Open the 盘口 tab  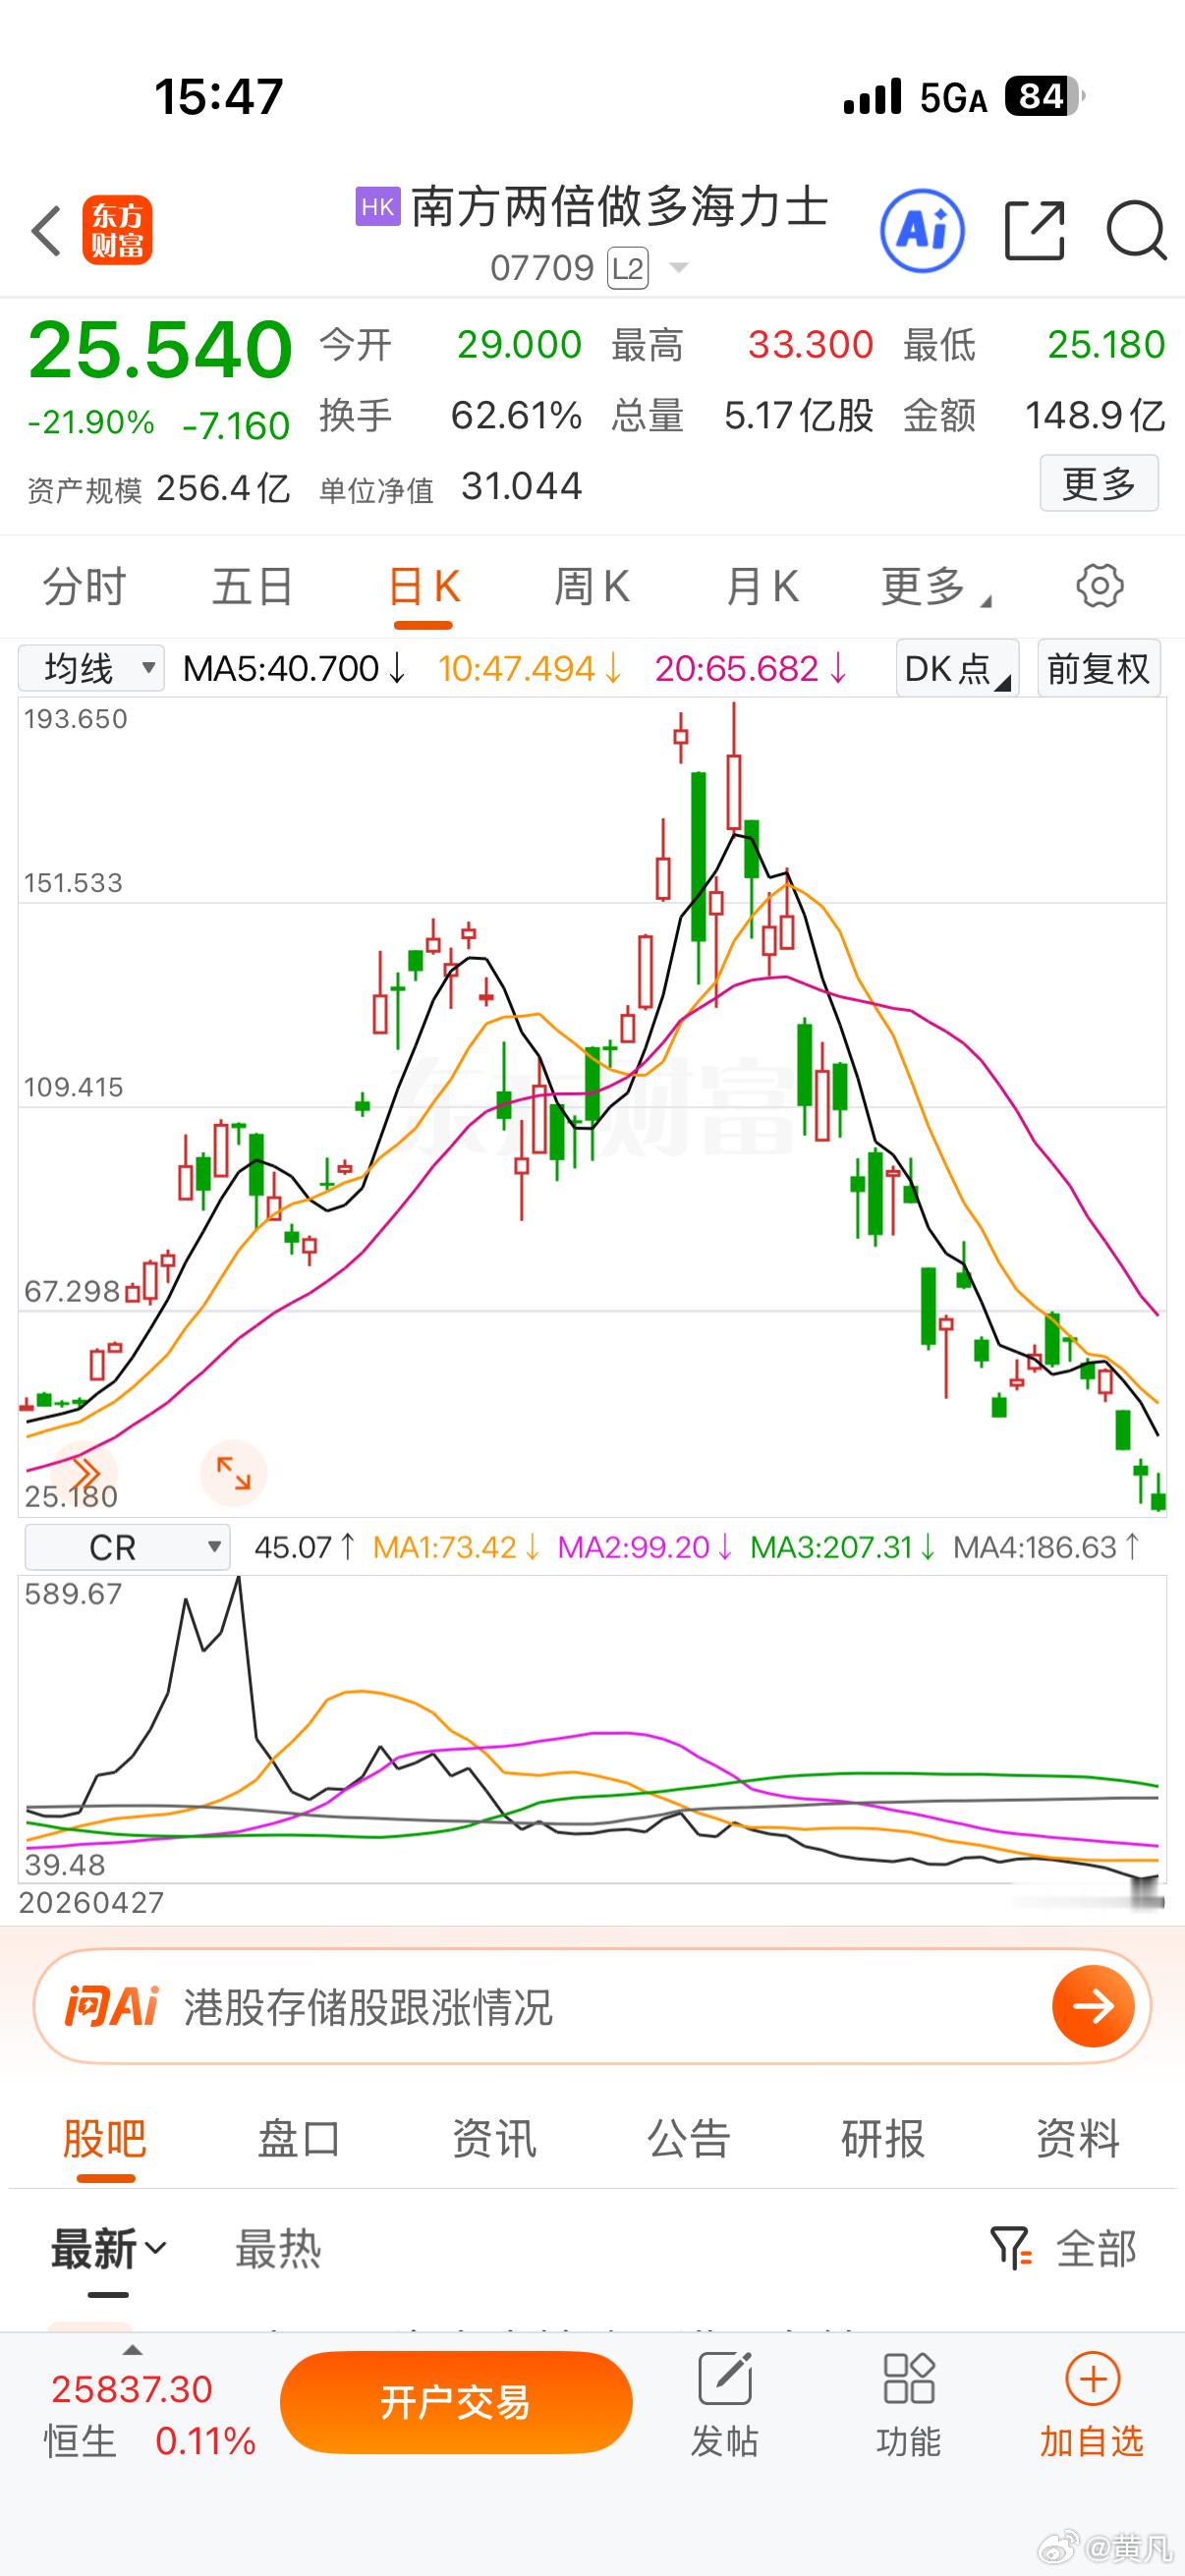(299, 2140)
